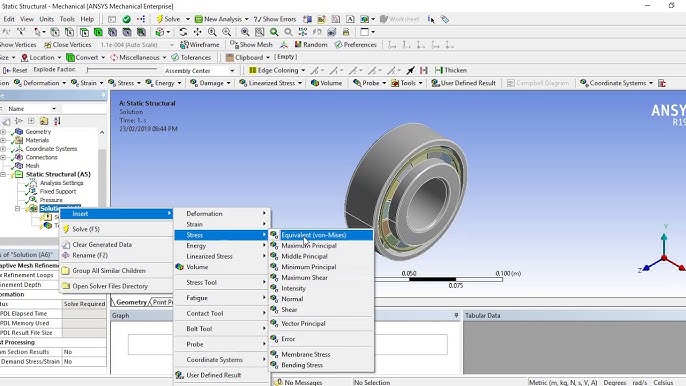Choose Clear Generated Data

tap(116, 245)
